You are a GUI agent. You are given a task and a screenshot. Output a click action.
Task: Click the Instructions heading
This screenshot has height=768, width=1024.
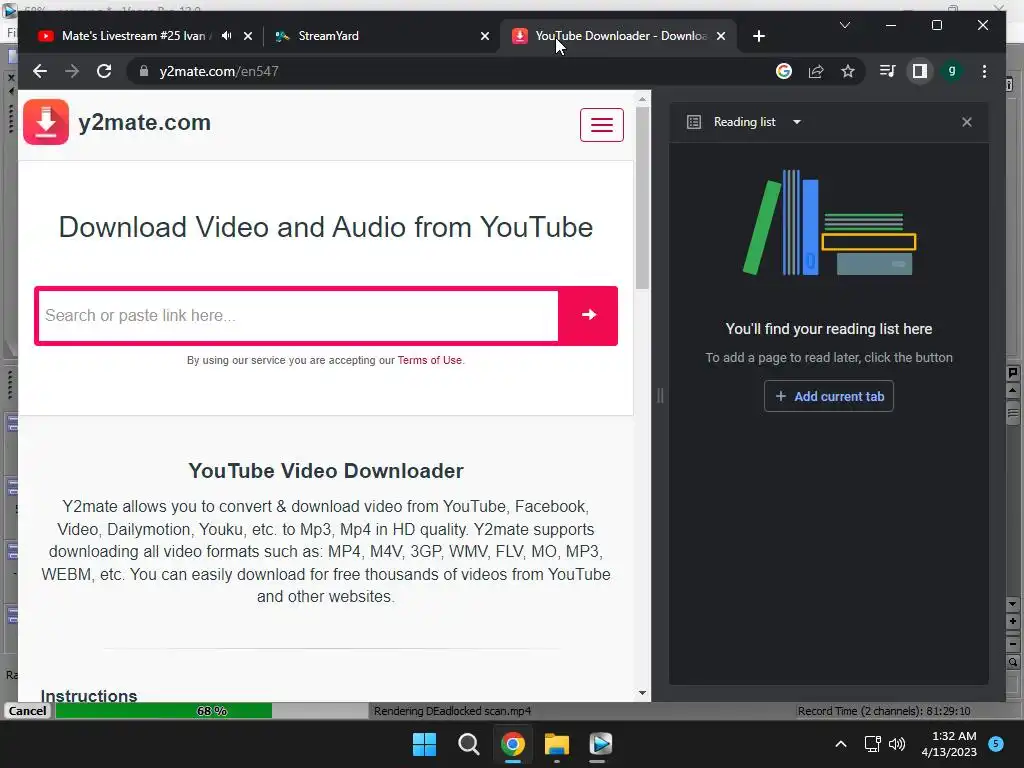(89, 696)
